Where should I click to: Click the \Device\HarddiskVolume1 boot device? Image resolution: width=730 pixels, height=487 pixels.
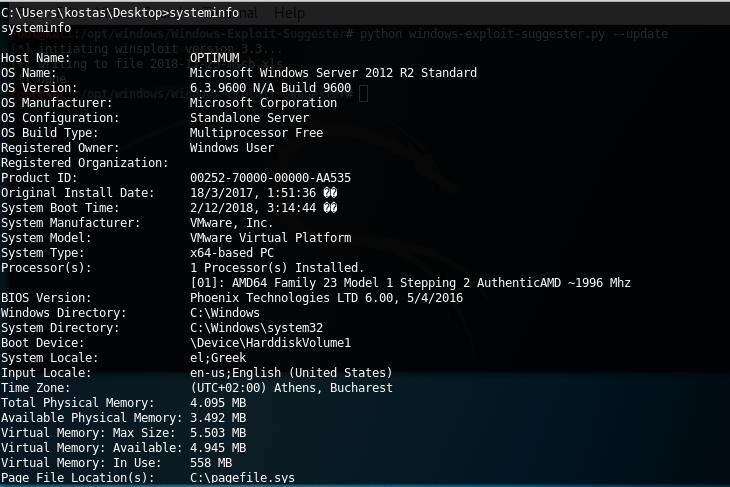270,343
